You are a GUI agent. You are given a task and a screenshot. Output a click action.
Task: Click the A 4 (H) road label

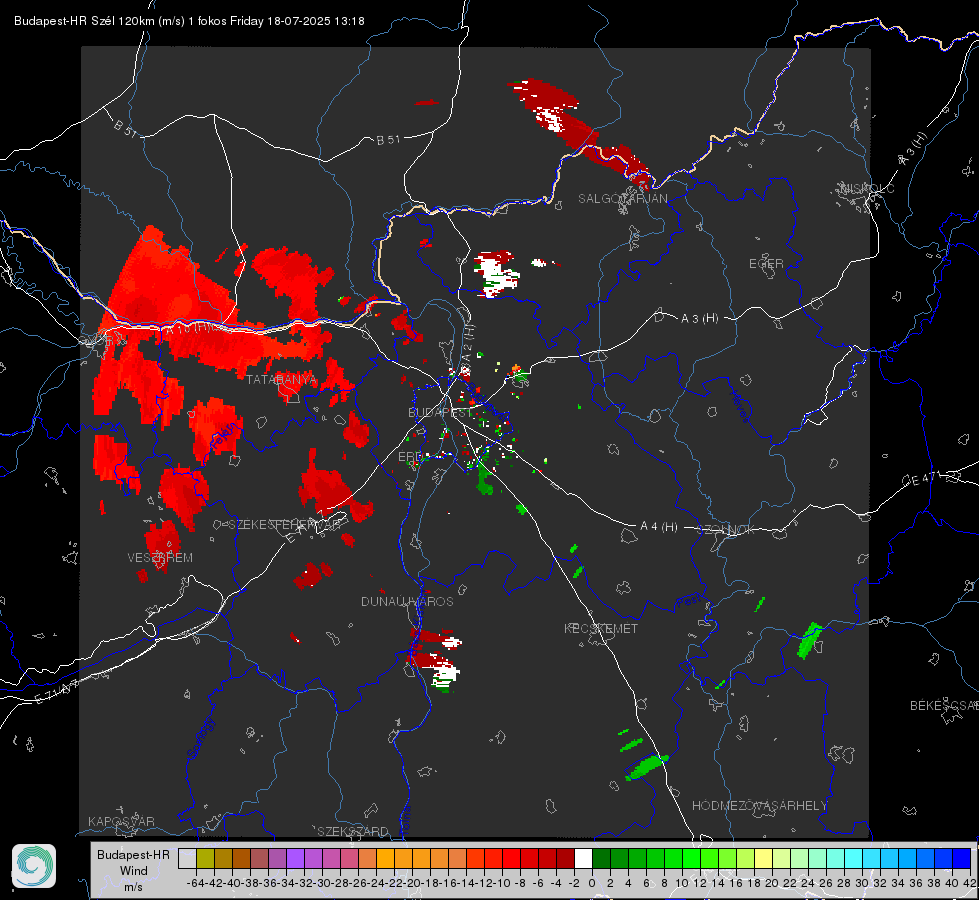(x=659, y=527)
